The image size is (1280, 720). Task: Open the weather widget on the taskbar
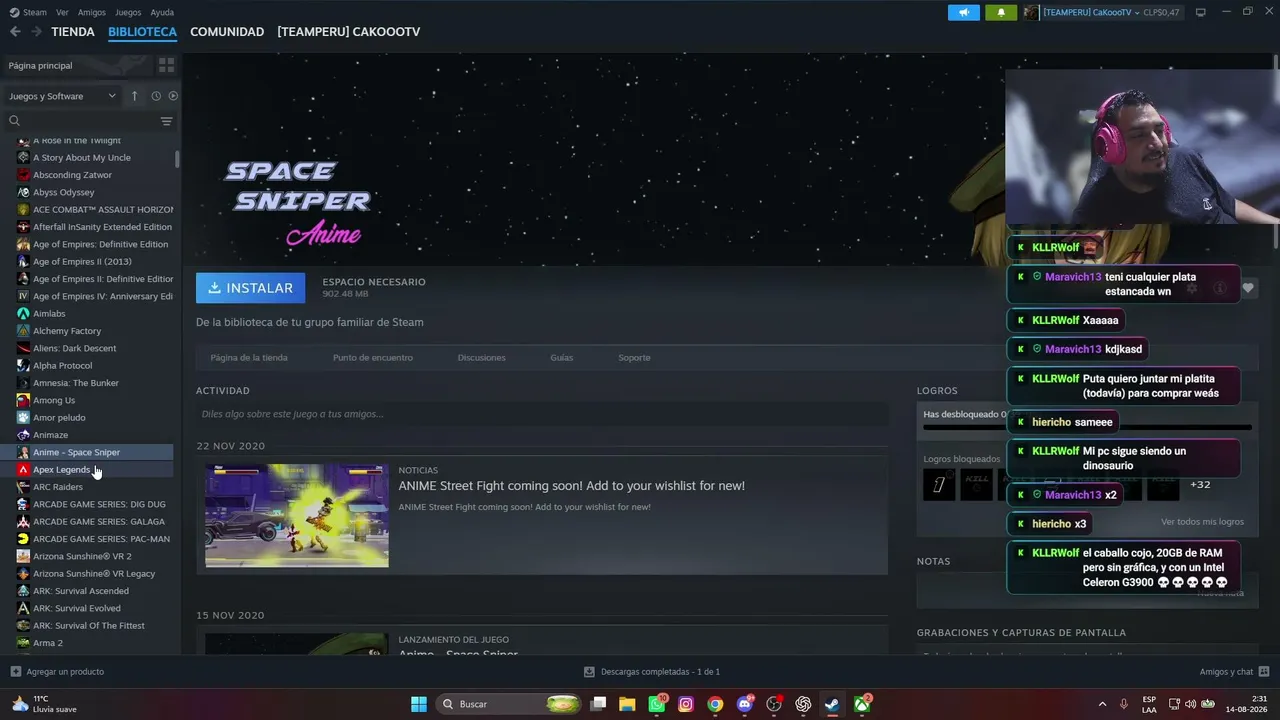(42, 704)
